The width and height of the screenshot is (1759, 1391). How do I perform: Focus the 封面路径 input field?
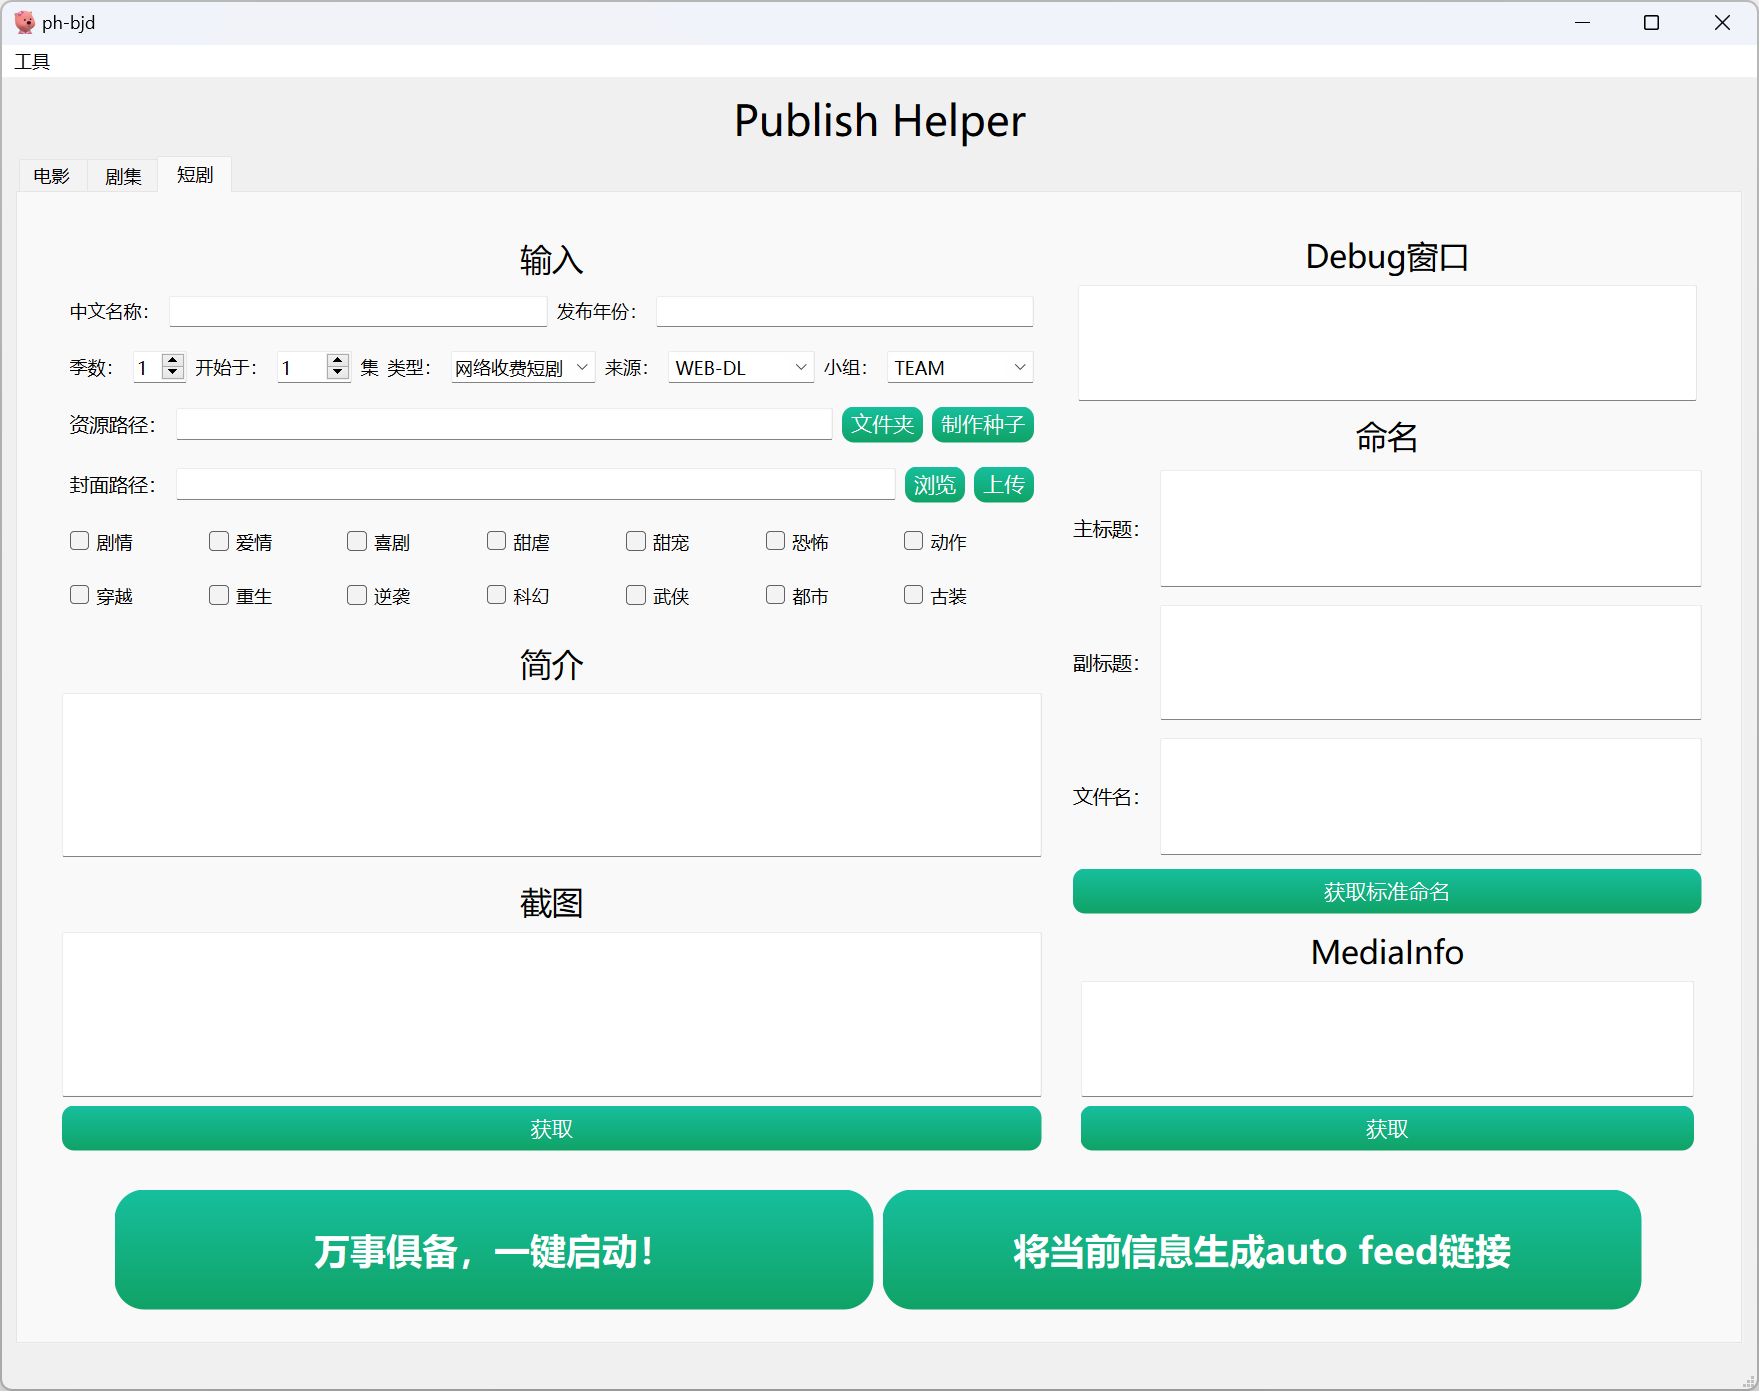point(536,484)
